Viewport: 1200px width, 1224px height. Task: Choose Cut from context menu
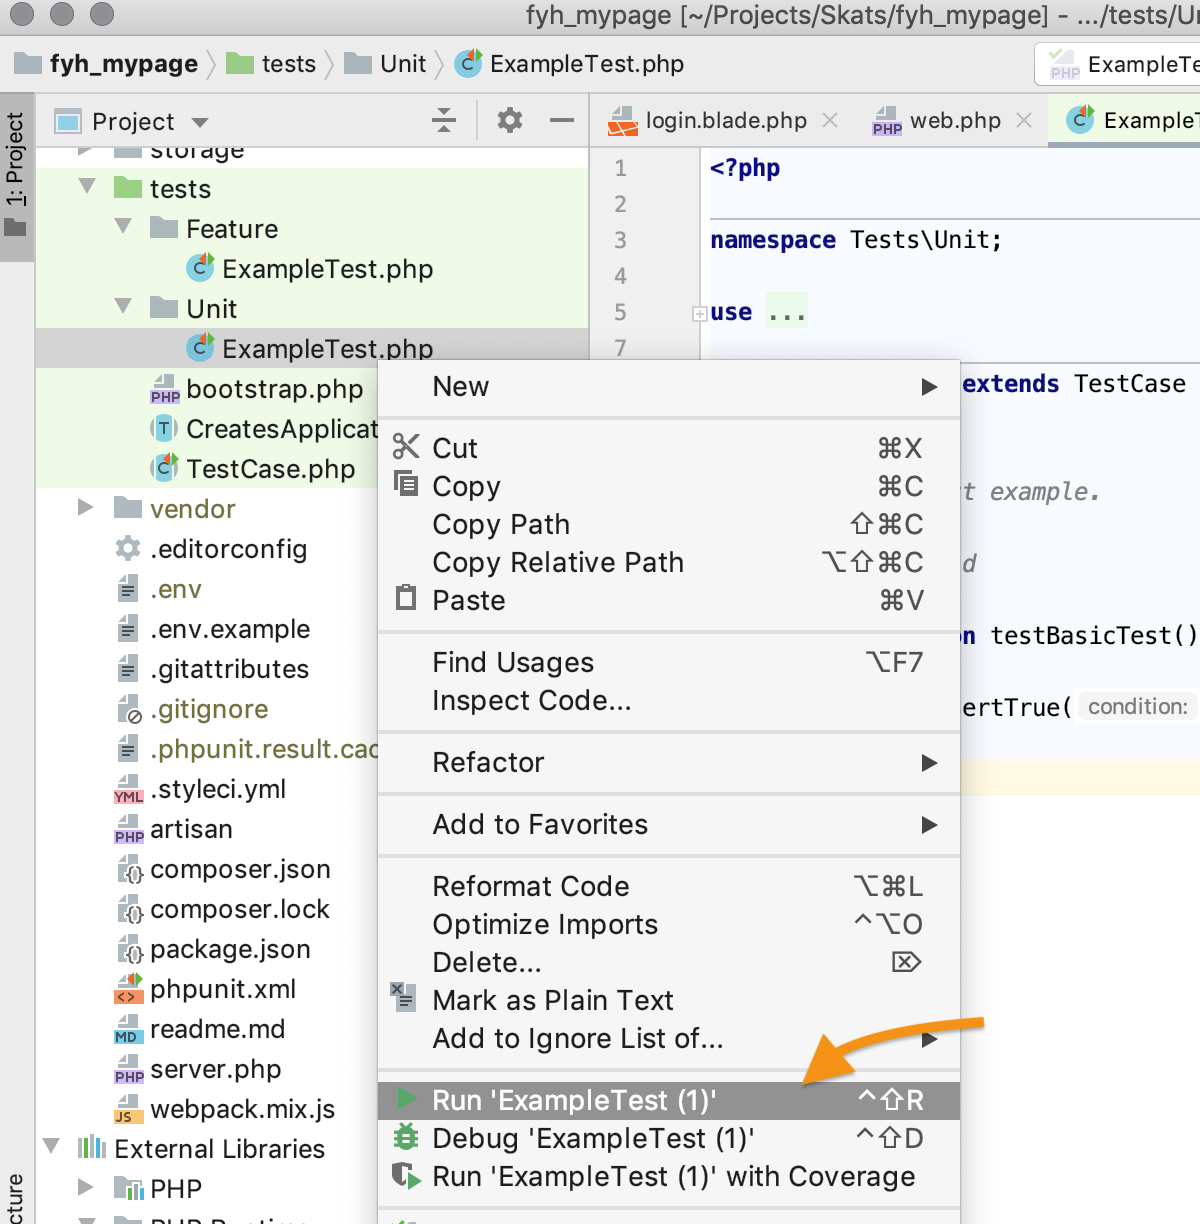click(669, 448)
